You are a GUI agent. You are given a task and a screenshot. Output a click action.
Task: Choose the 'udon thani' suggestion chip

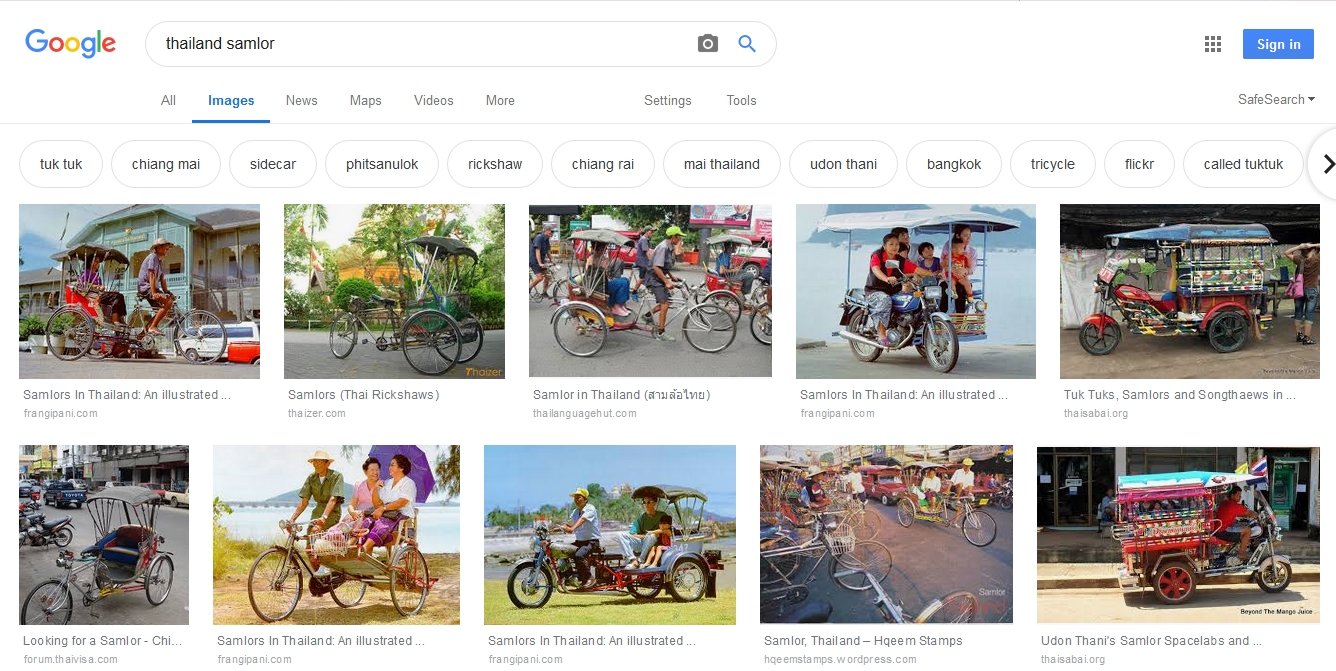point(843,164)
